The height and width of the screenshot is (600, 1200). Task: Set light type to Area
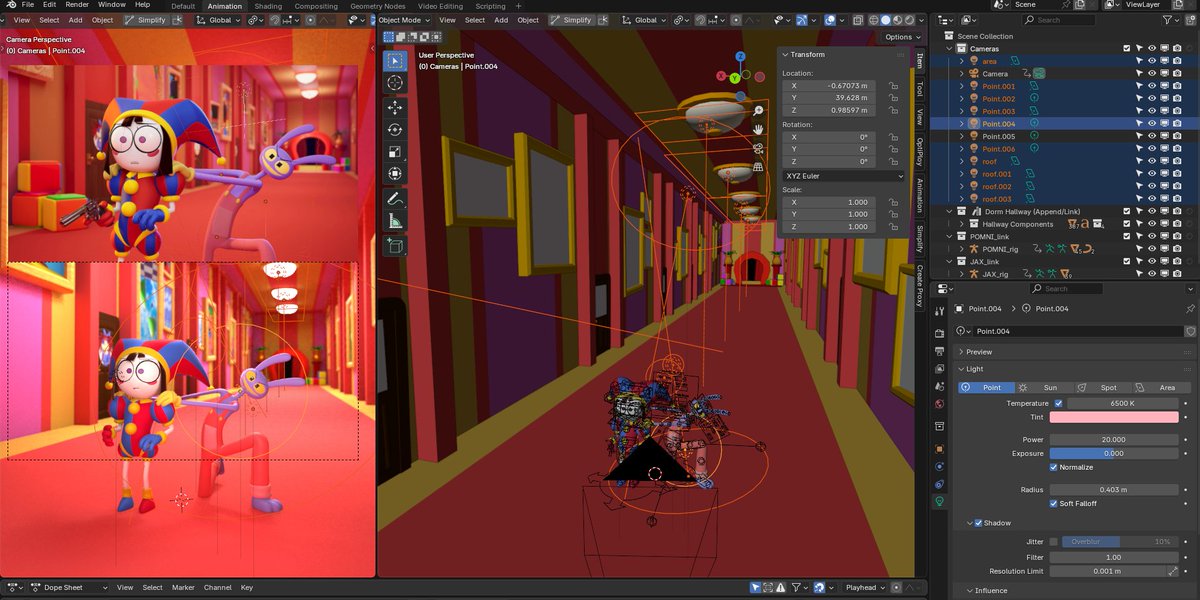[x=1160, y=387]
